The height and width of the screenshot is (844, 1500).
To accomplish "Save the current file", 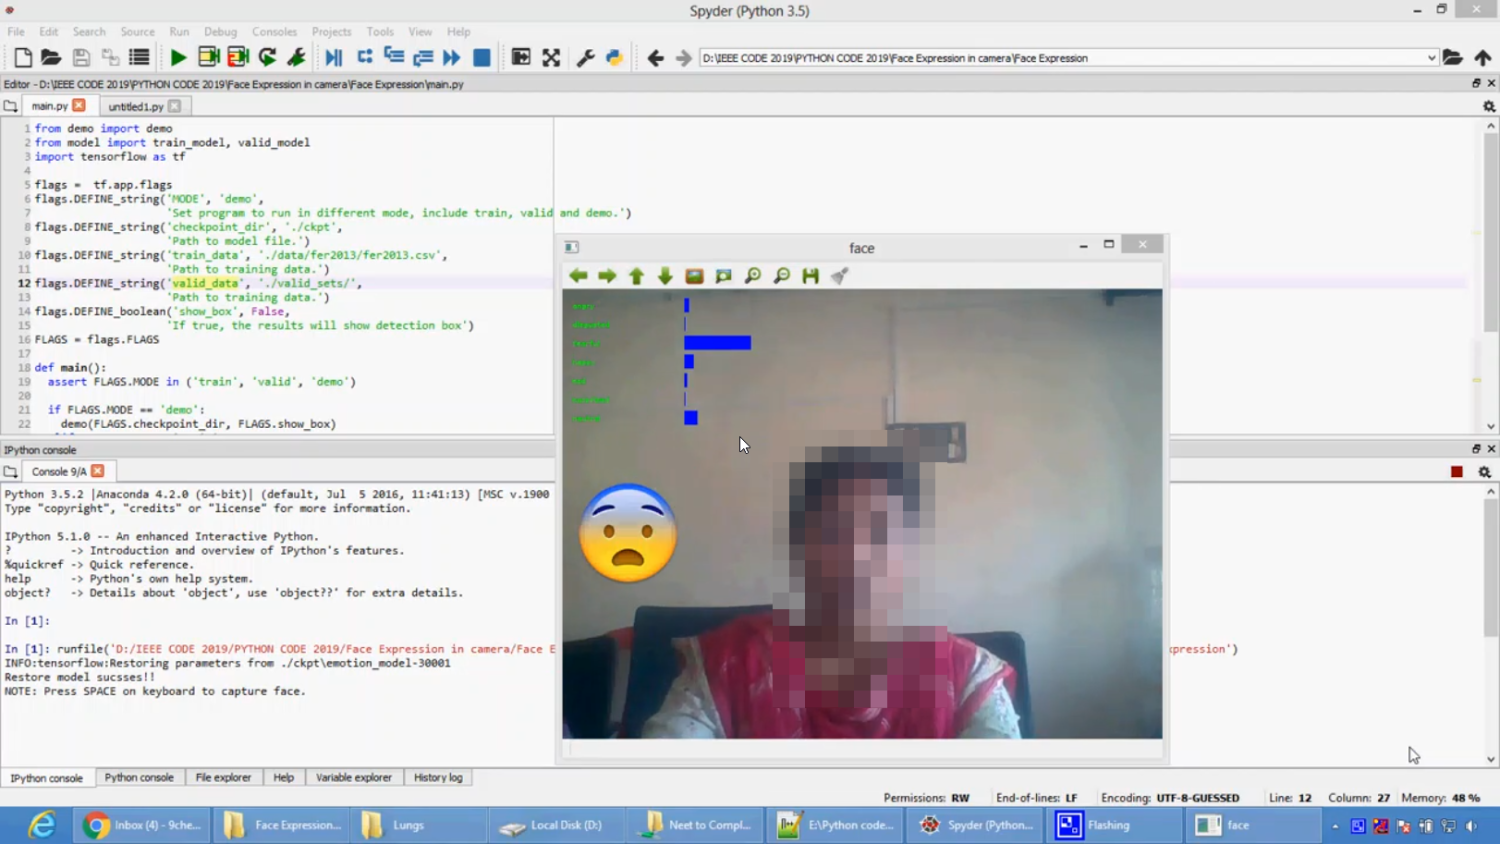I will [x=81, y=58].
